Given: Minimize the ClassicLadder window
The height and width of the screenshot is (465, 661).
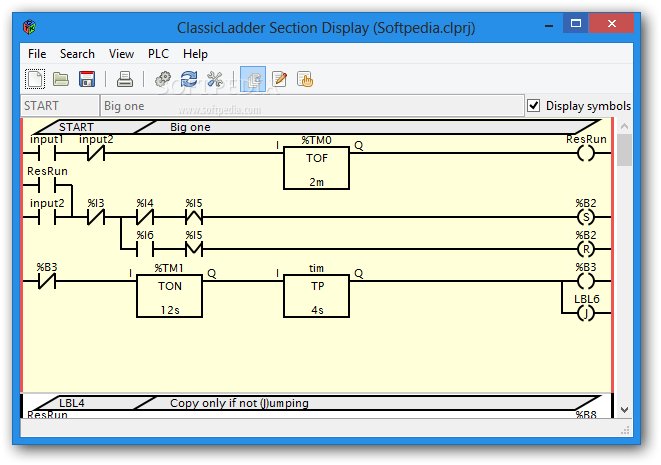Looking at the screenshot, I should (x=549, y=24).
